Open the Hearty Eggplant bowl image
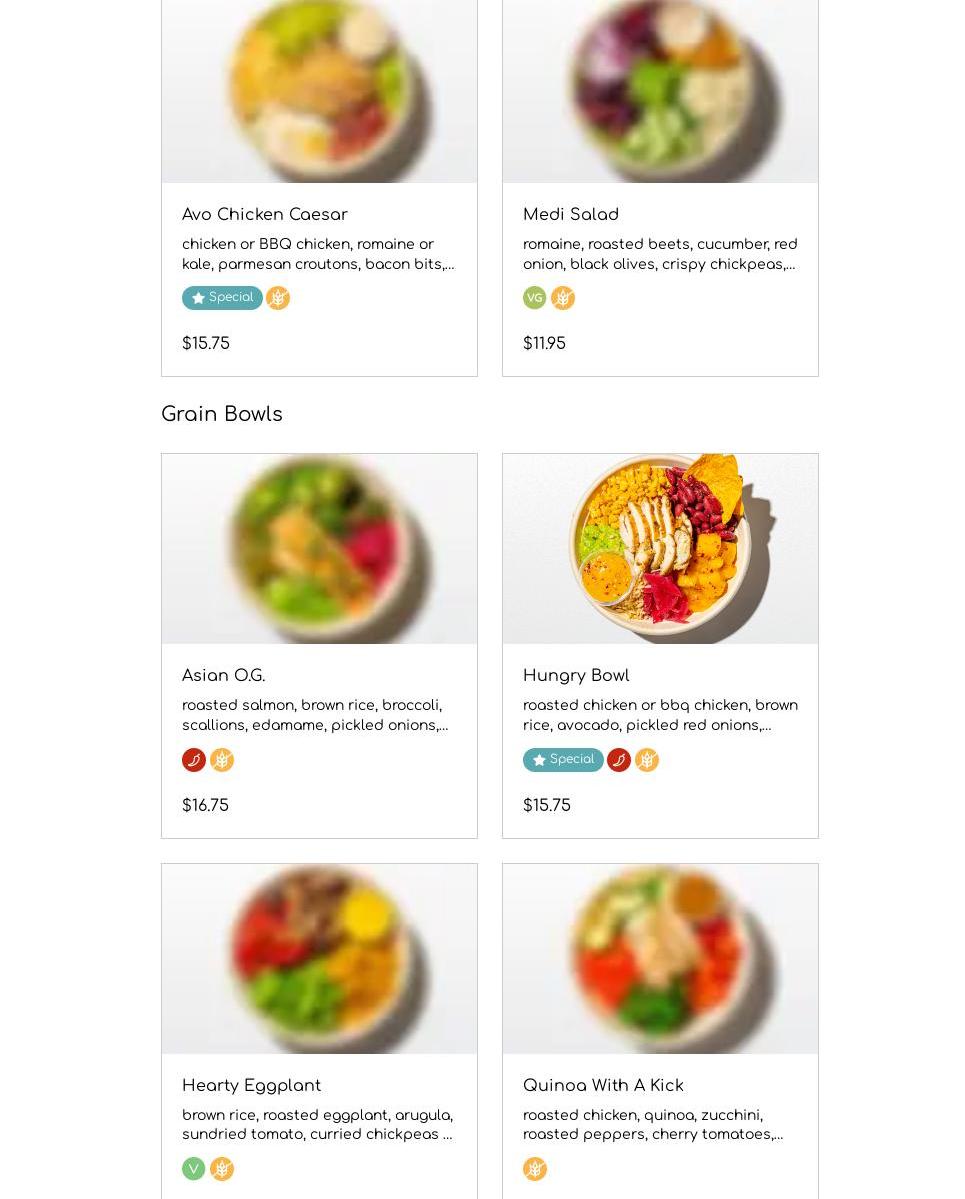965x1199 pixels. [x=319, y=958]
